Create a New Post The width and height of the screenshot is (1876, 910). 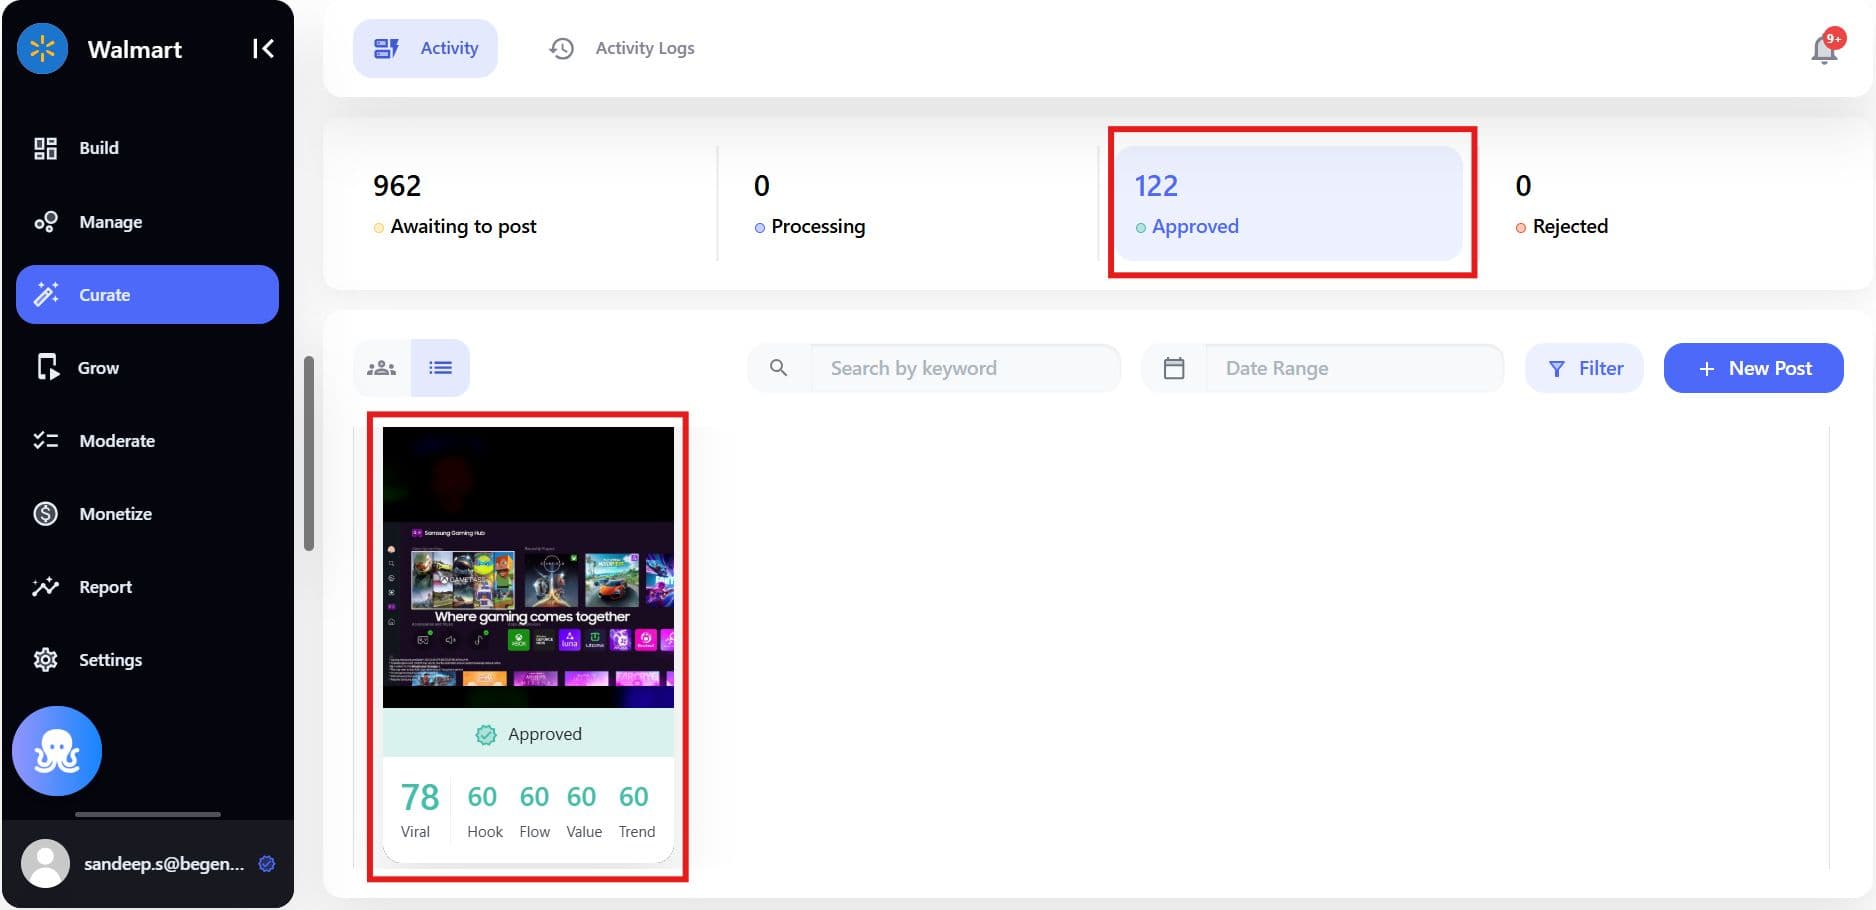(x=1754, y=368)
